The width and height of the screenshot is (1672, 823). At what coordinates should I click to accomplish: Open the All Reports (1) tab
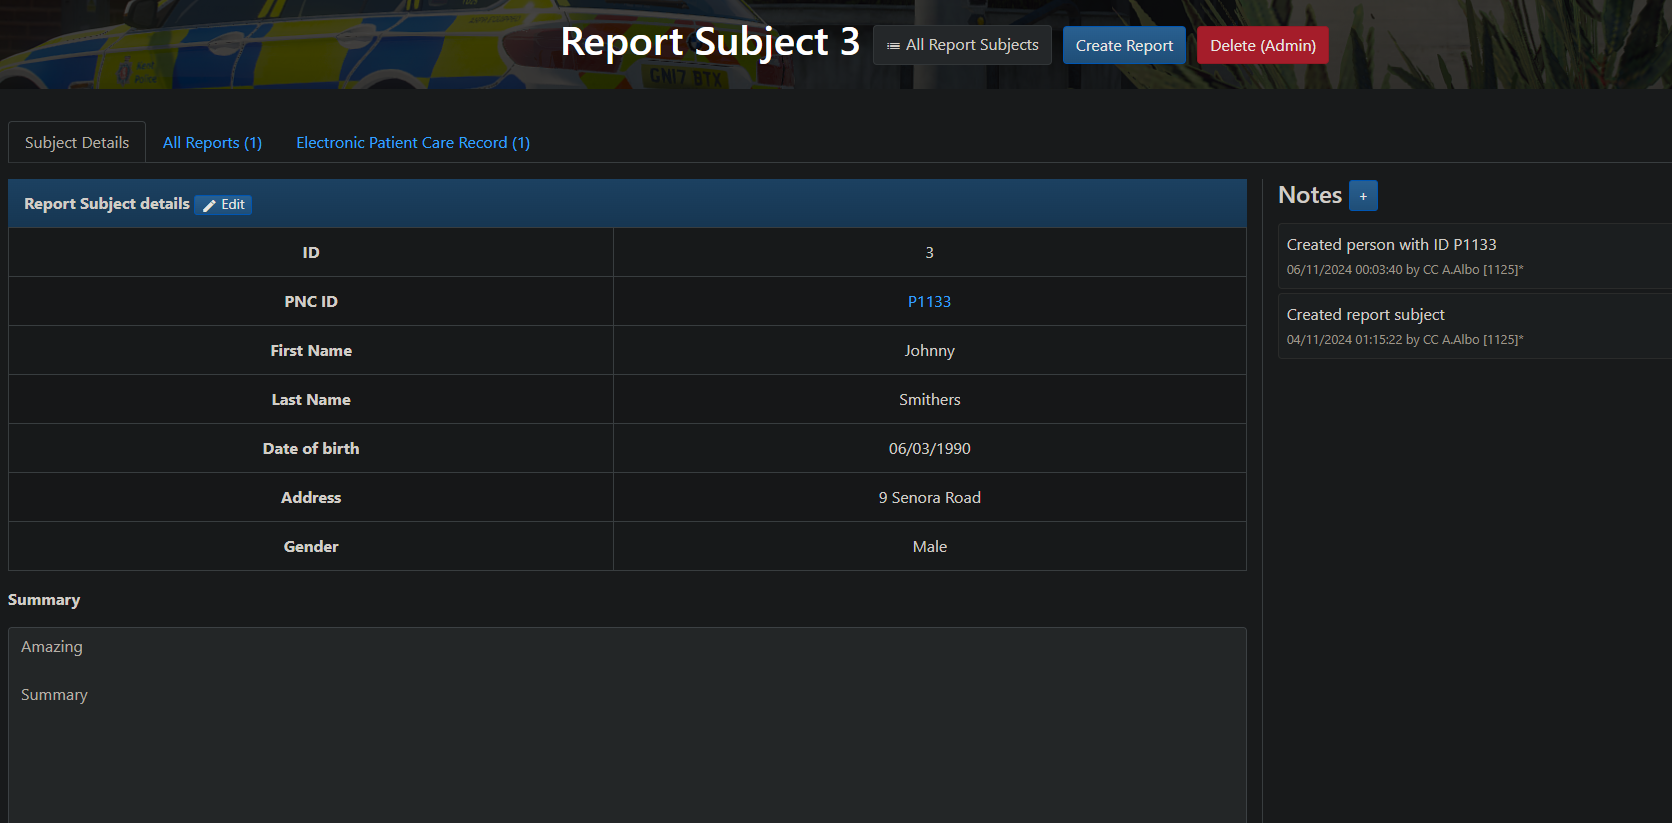(212, 143)
